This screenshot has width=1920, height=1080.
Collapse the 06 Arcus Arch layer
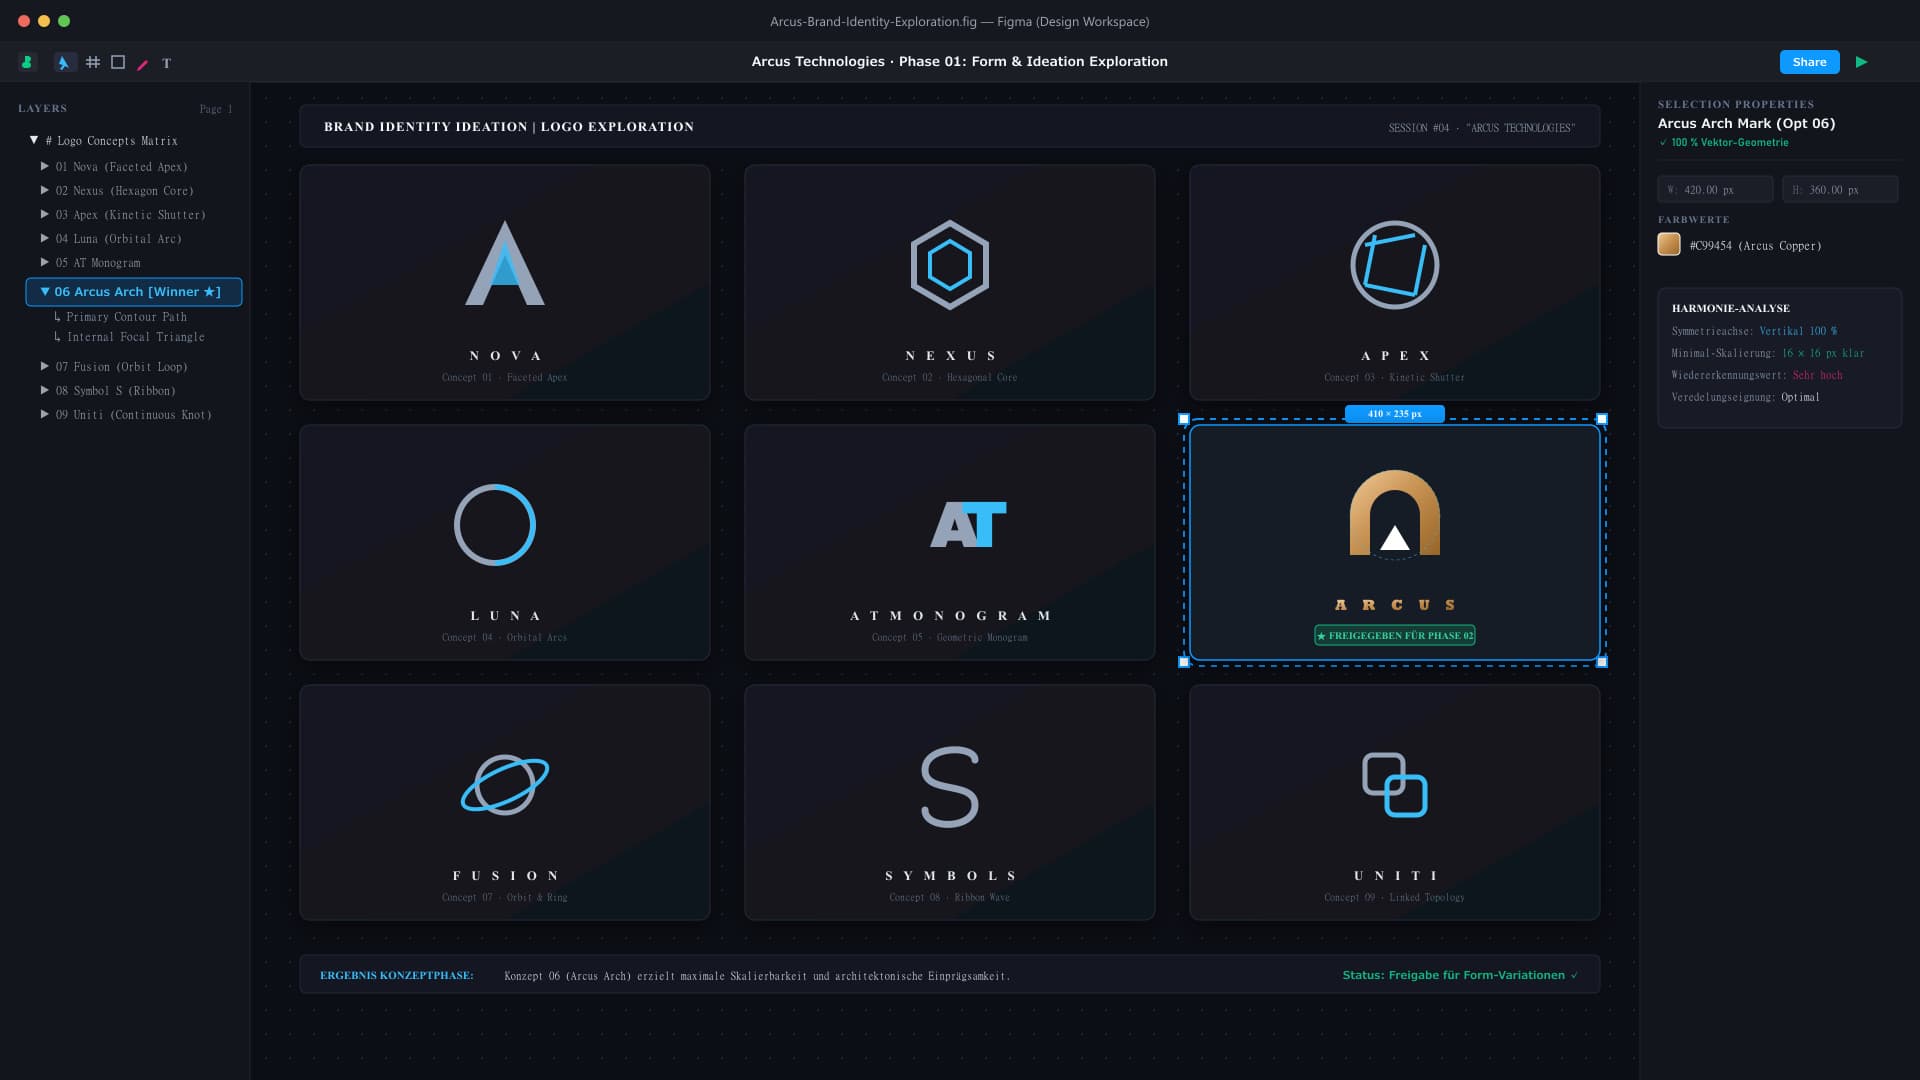[x=45, y=292]
